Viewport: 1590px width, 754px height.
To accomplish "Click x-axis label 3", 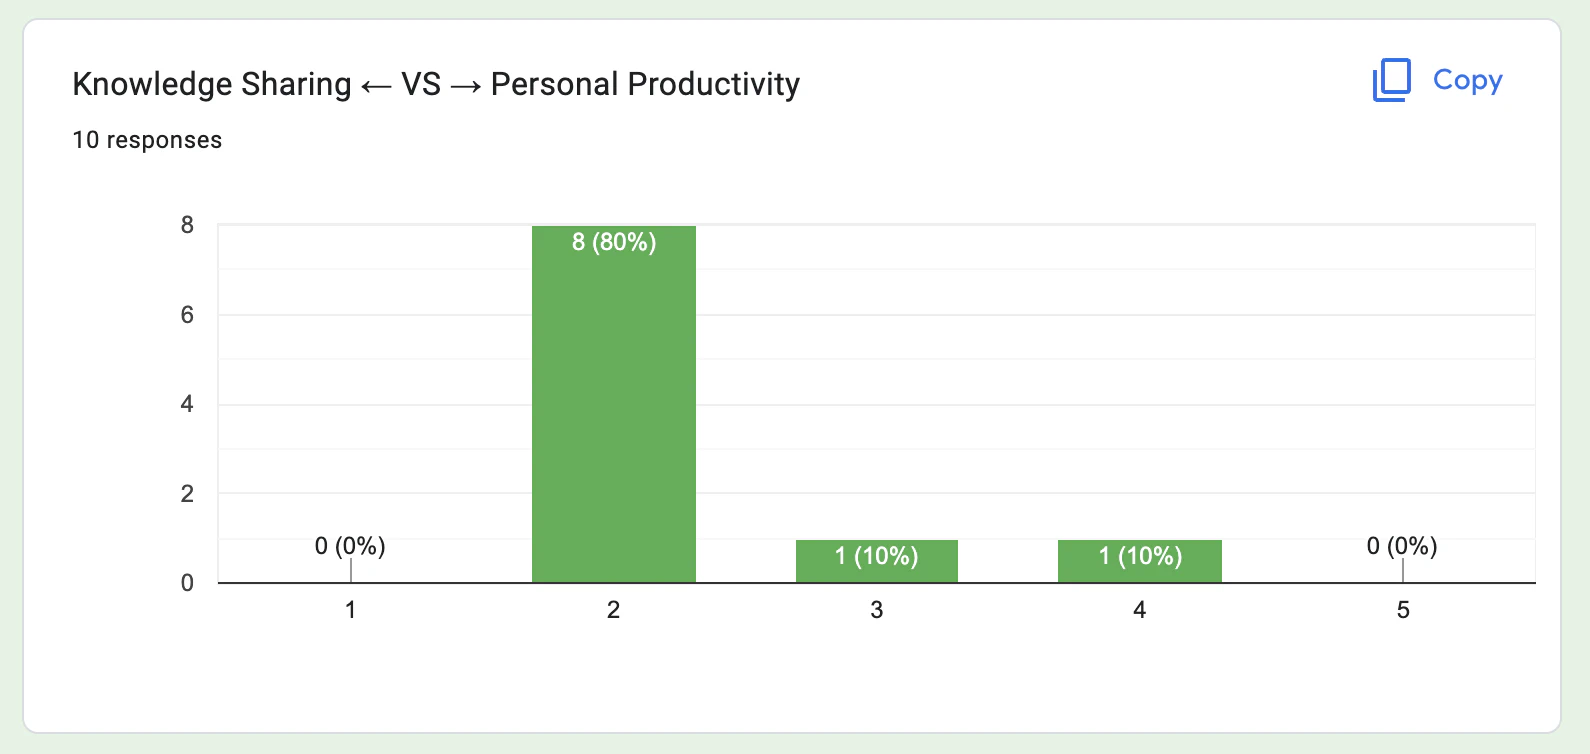I will coord(877,610).
